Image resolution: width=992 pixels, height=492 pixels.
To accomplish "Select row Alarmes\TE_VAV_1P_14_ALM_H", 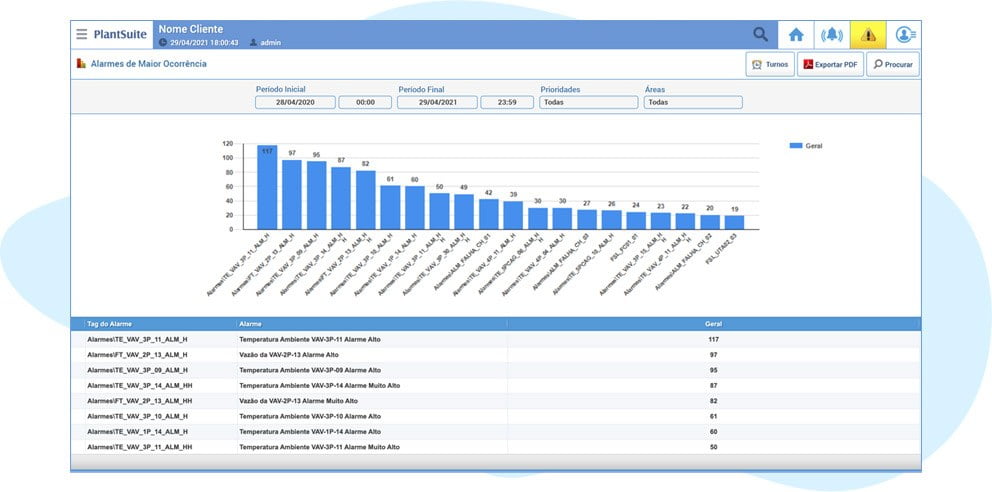I will click(x=495, y=431).
